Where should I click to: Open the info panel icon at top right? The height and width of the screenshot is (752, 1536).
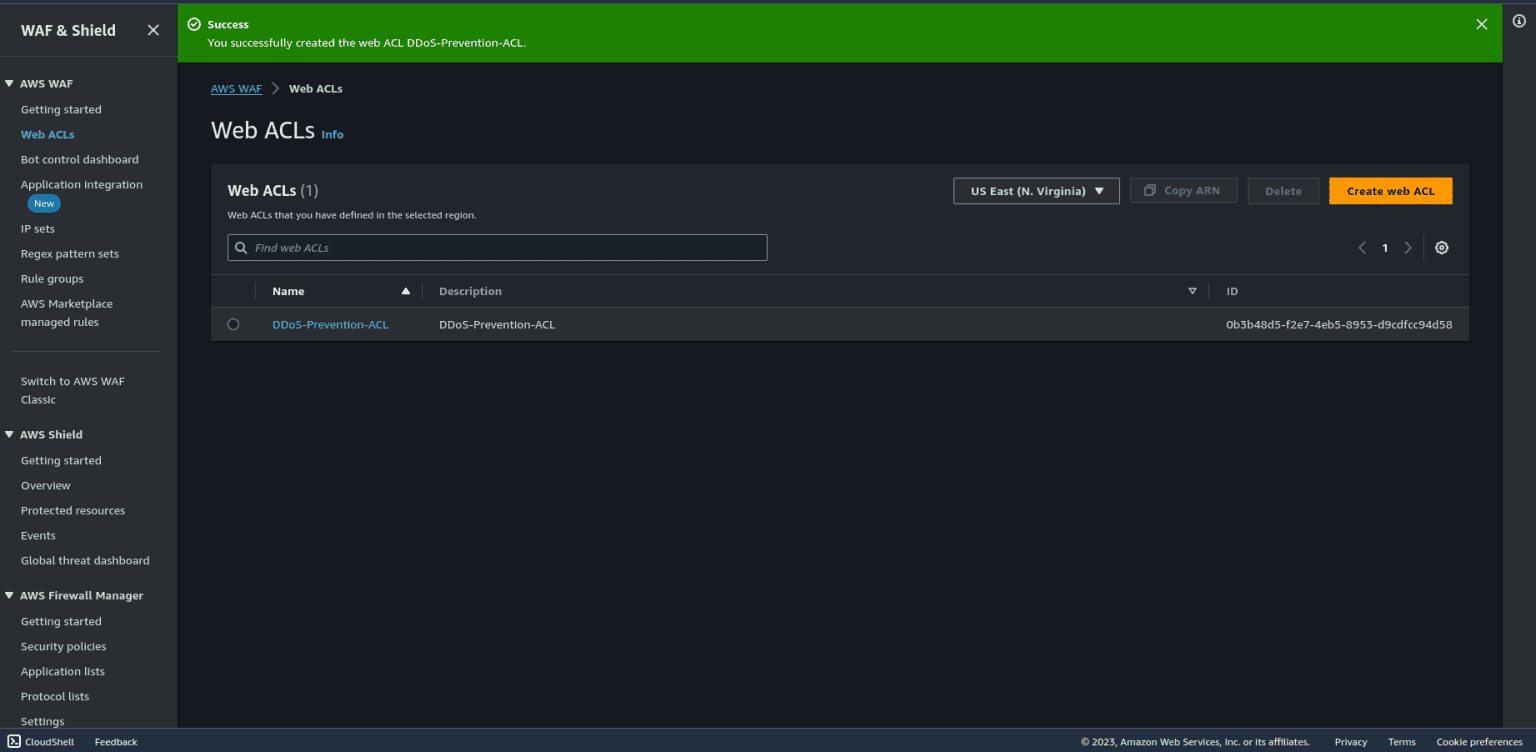pyautogui.click(x=1518, y=21)
